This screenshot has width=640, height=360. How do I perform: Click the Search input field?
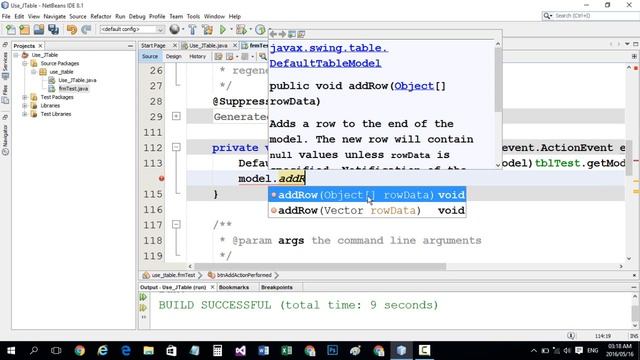point(595,16)
